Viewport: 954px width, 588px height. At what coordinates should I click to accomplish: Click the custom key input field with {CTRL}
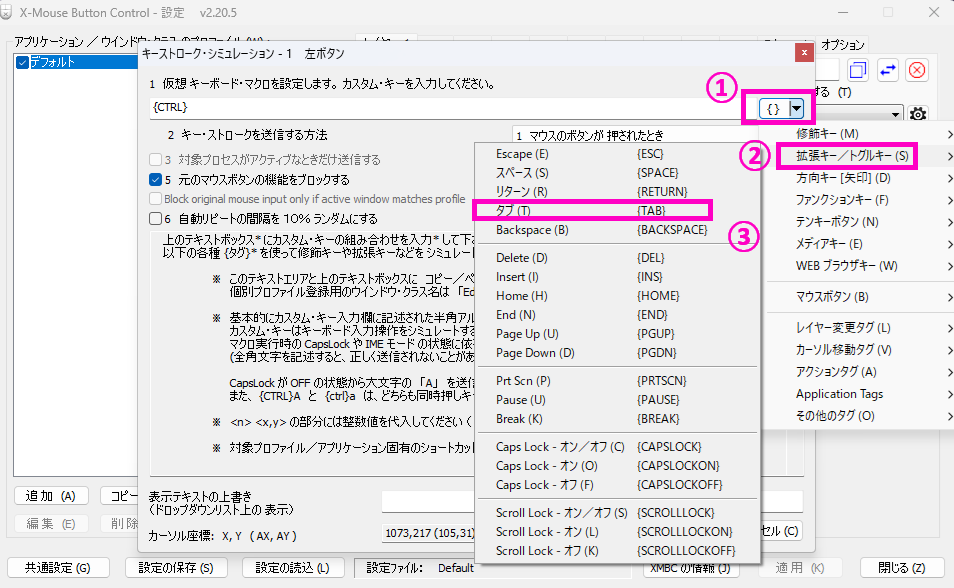(x=453, y=108)
